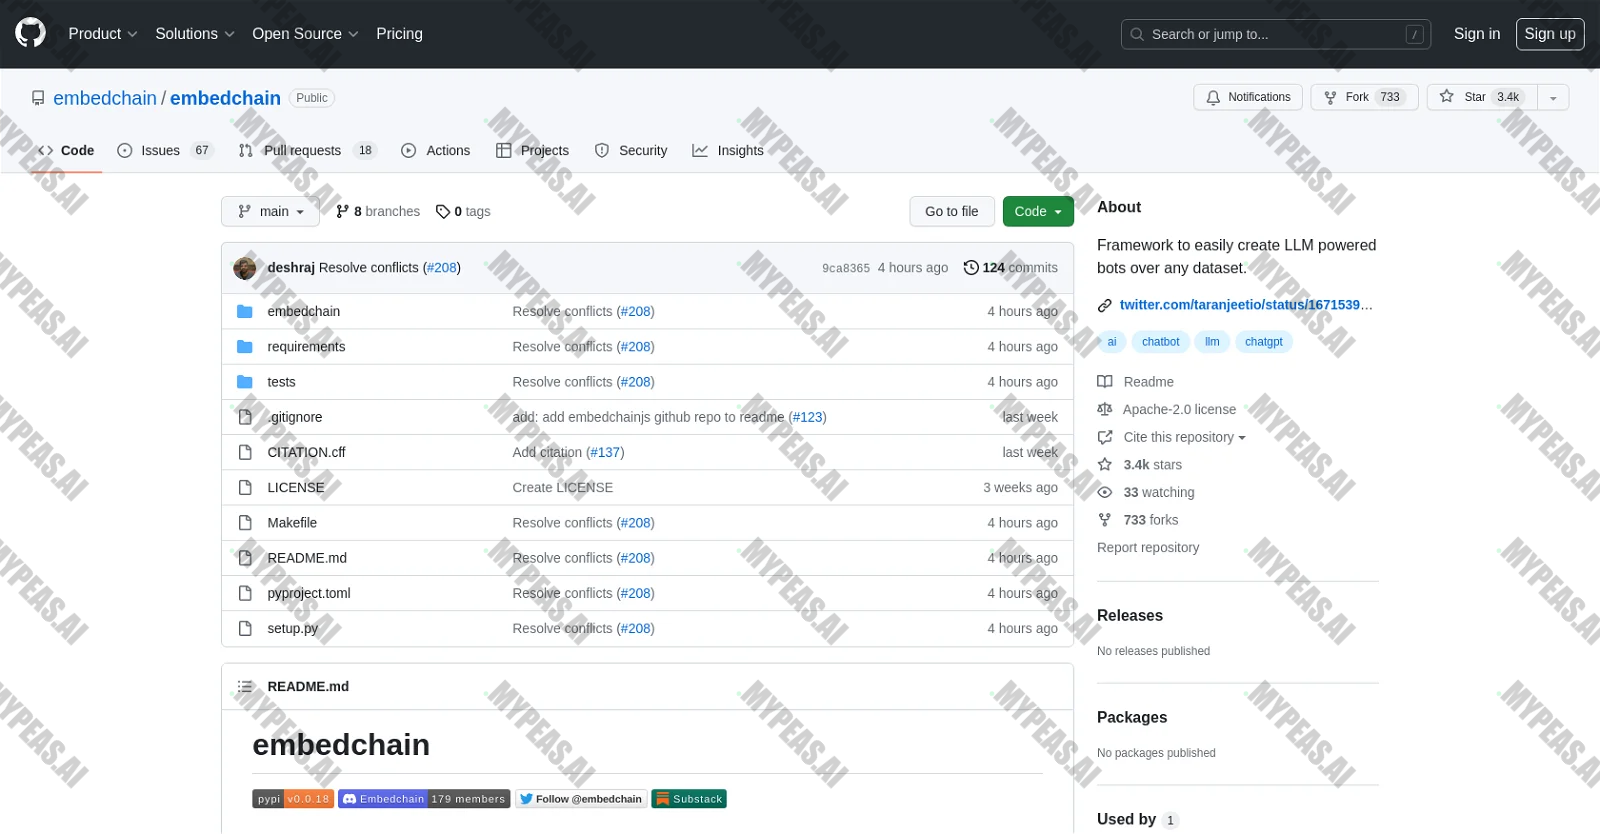Click the chatgpt topic tag
The height and width of the screenshot is (834, 1600).
point(1264,342)
